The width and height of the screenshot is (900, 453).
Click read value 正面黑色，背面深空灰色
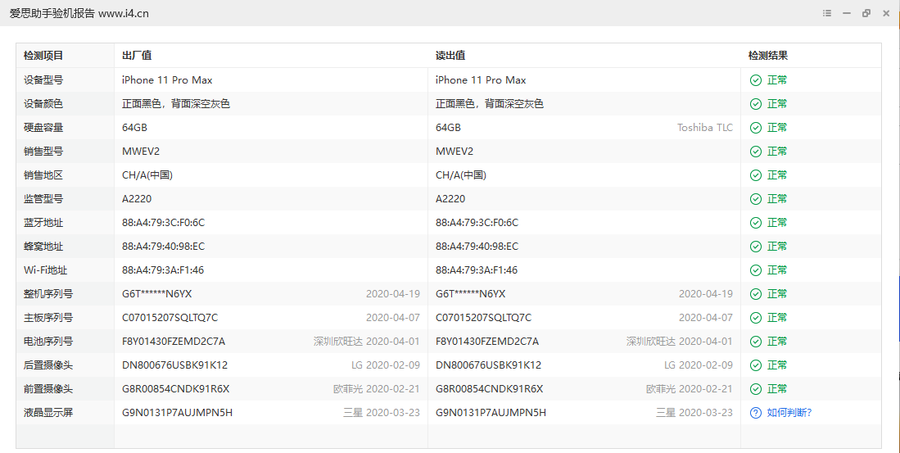[x=489, y=104]
